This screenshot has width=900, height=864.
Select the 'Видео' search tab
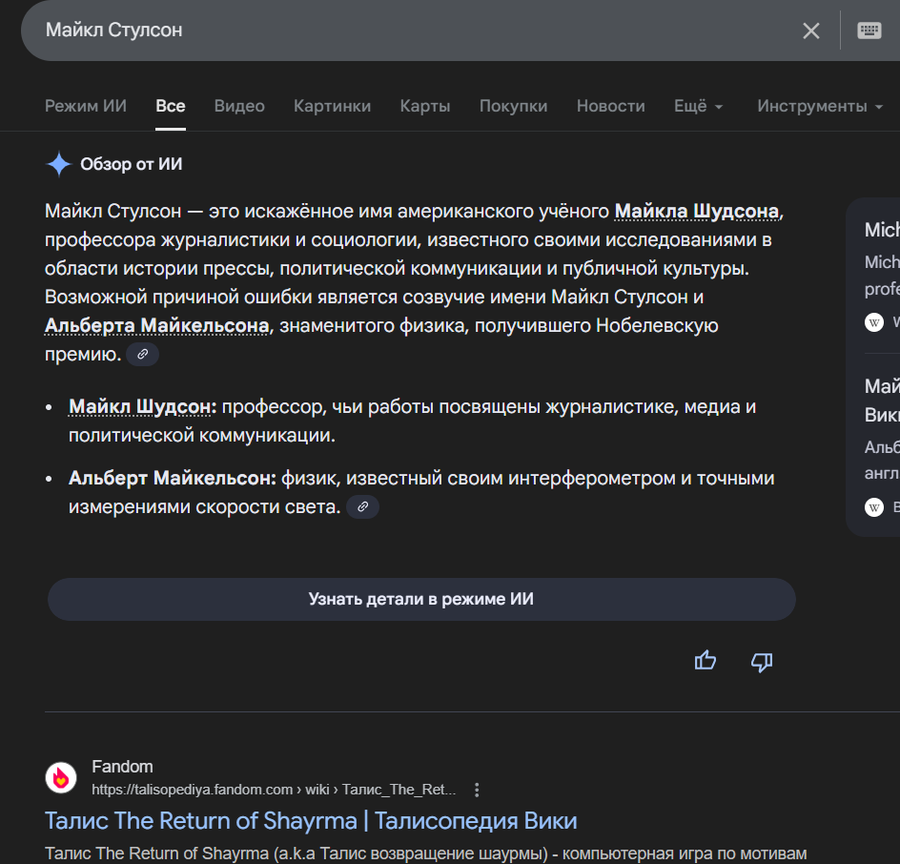239,106
